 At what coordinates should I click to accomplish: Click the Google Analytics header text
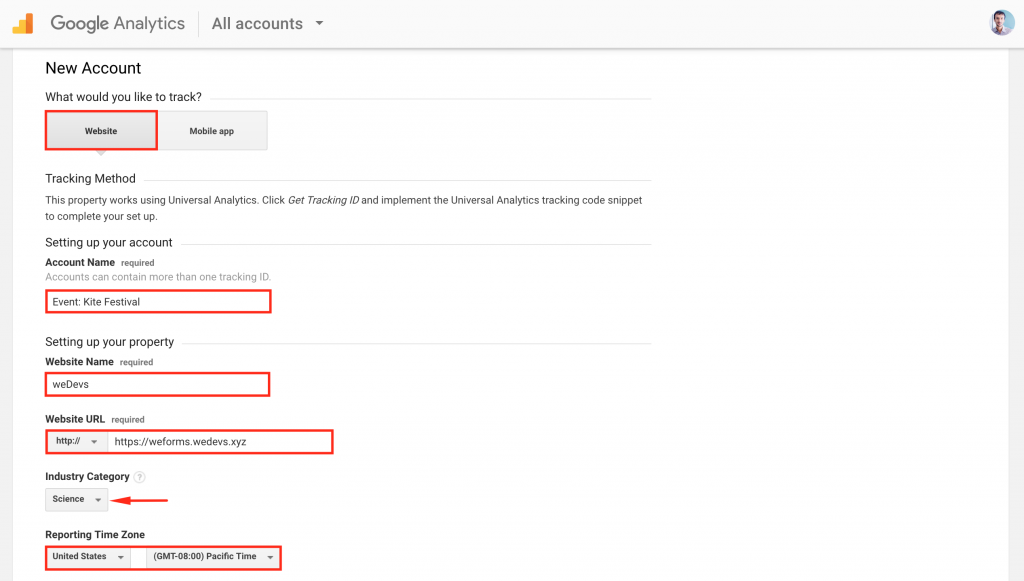point(117,22)
